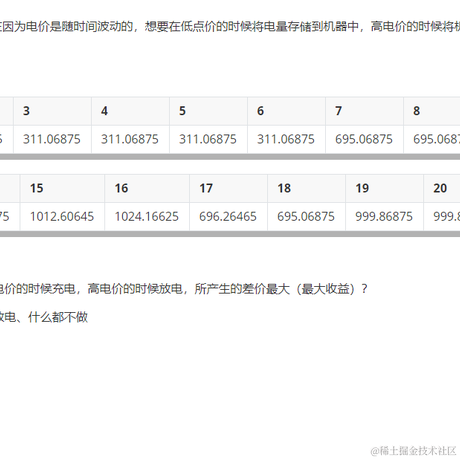Select value 1012.60645 under column 15

[62, 217]
